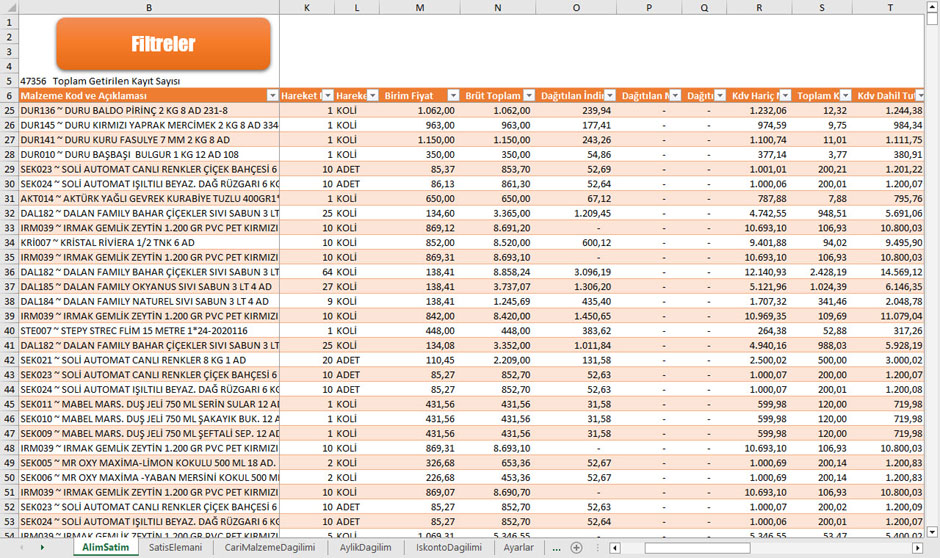Click value 264,38 in STE007 row
Screen dimensions: 940x558
[x=760, y=330]
